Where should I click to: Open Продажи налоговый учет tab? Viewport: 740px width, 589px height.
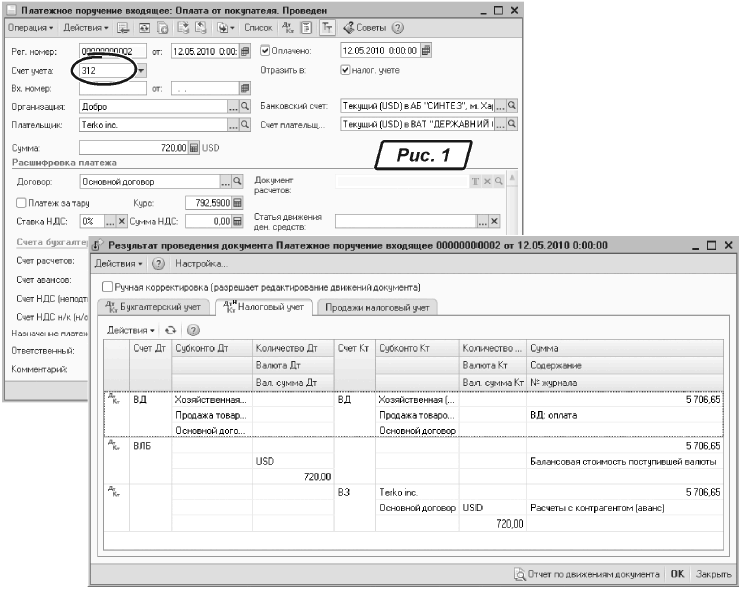coord(377,308)
